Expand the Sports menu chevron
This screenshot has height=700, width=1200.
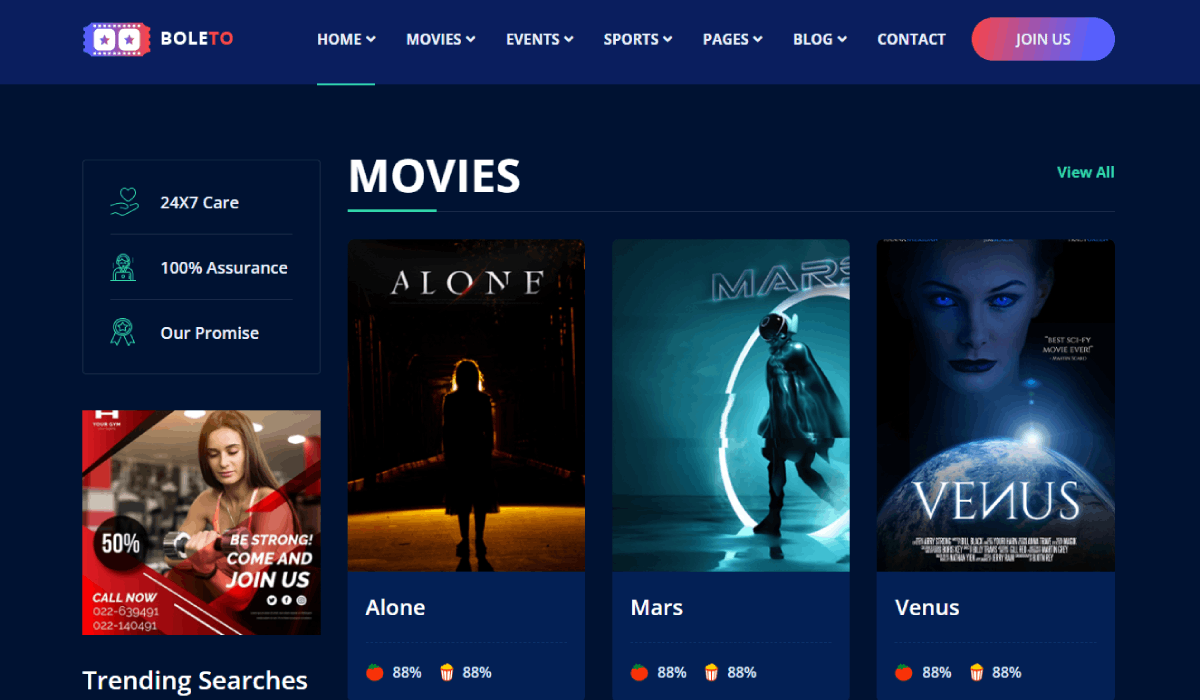pyautogui.click(x=668, y=40)
